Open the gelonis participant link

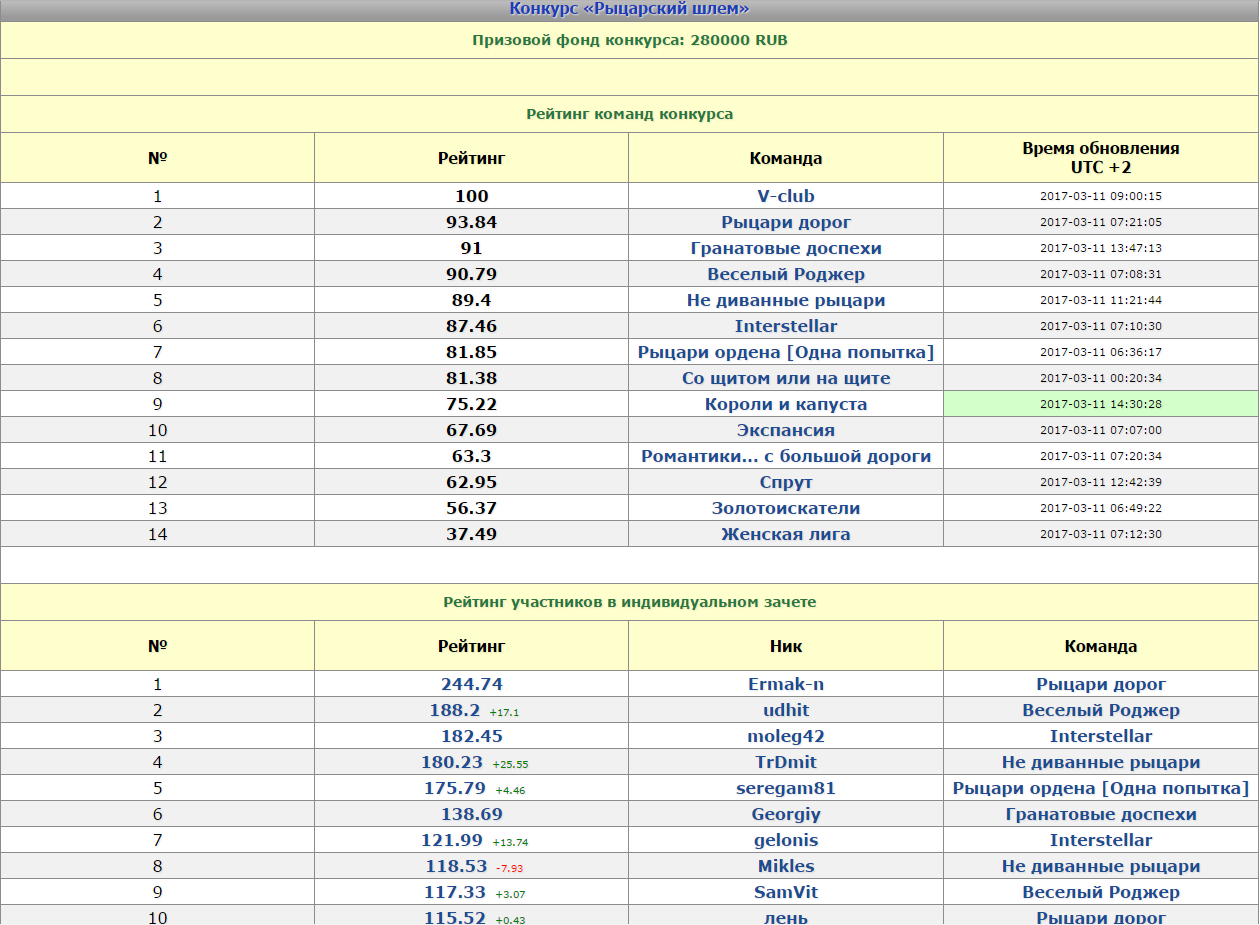point(786,840)
